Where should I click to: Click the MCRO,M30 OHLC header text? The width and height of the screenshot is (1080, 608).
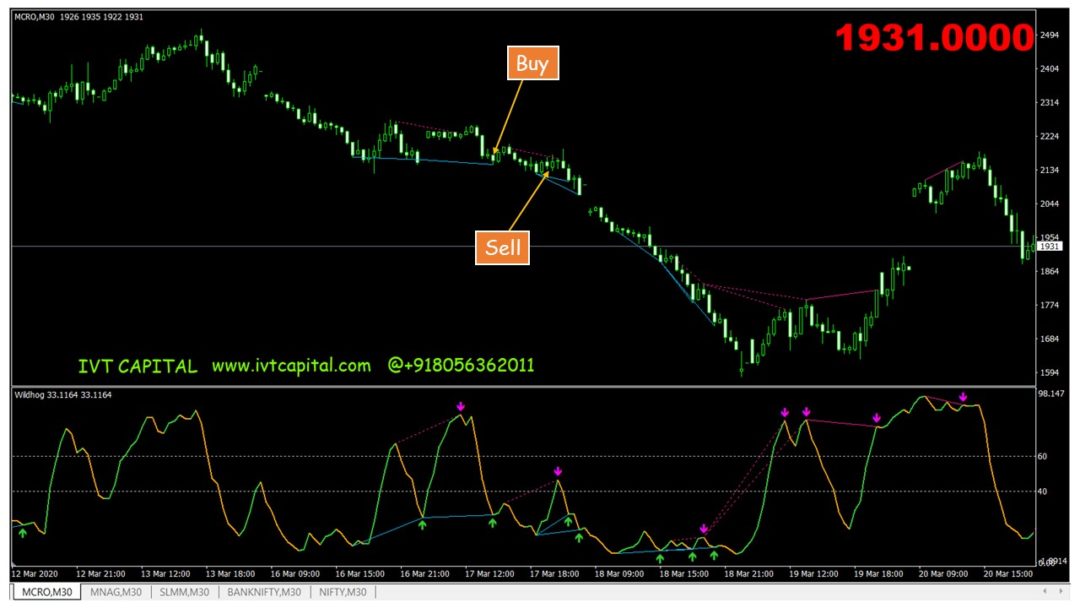click(79, 17)
